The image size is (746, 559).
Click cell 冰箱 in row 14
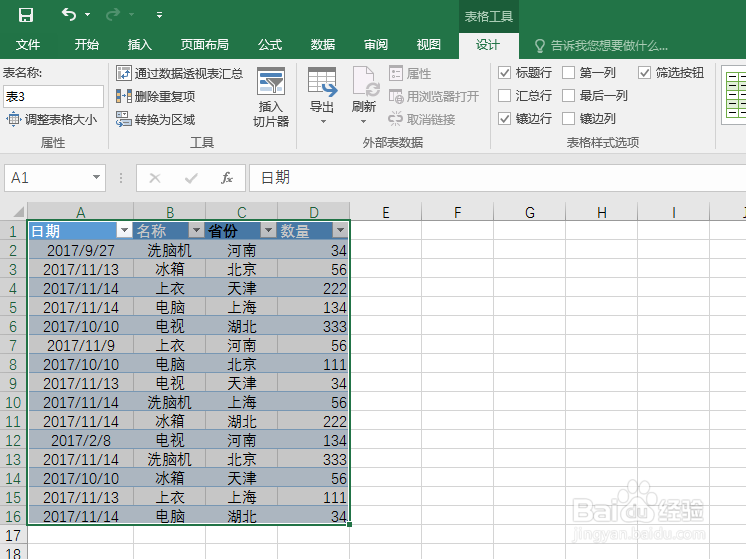point(169,479)
